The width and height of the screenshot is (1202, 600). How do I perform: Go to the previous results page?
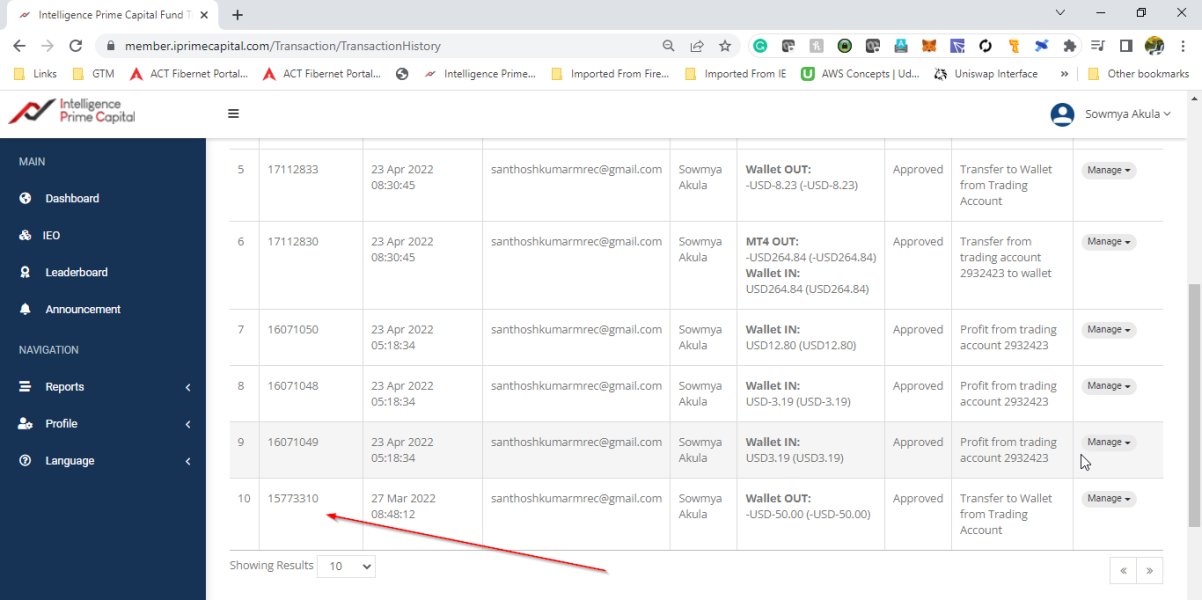coord(1123,570)
